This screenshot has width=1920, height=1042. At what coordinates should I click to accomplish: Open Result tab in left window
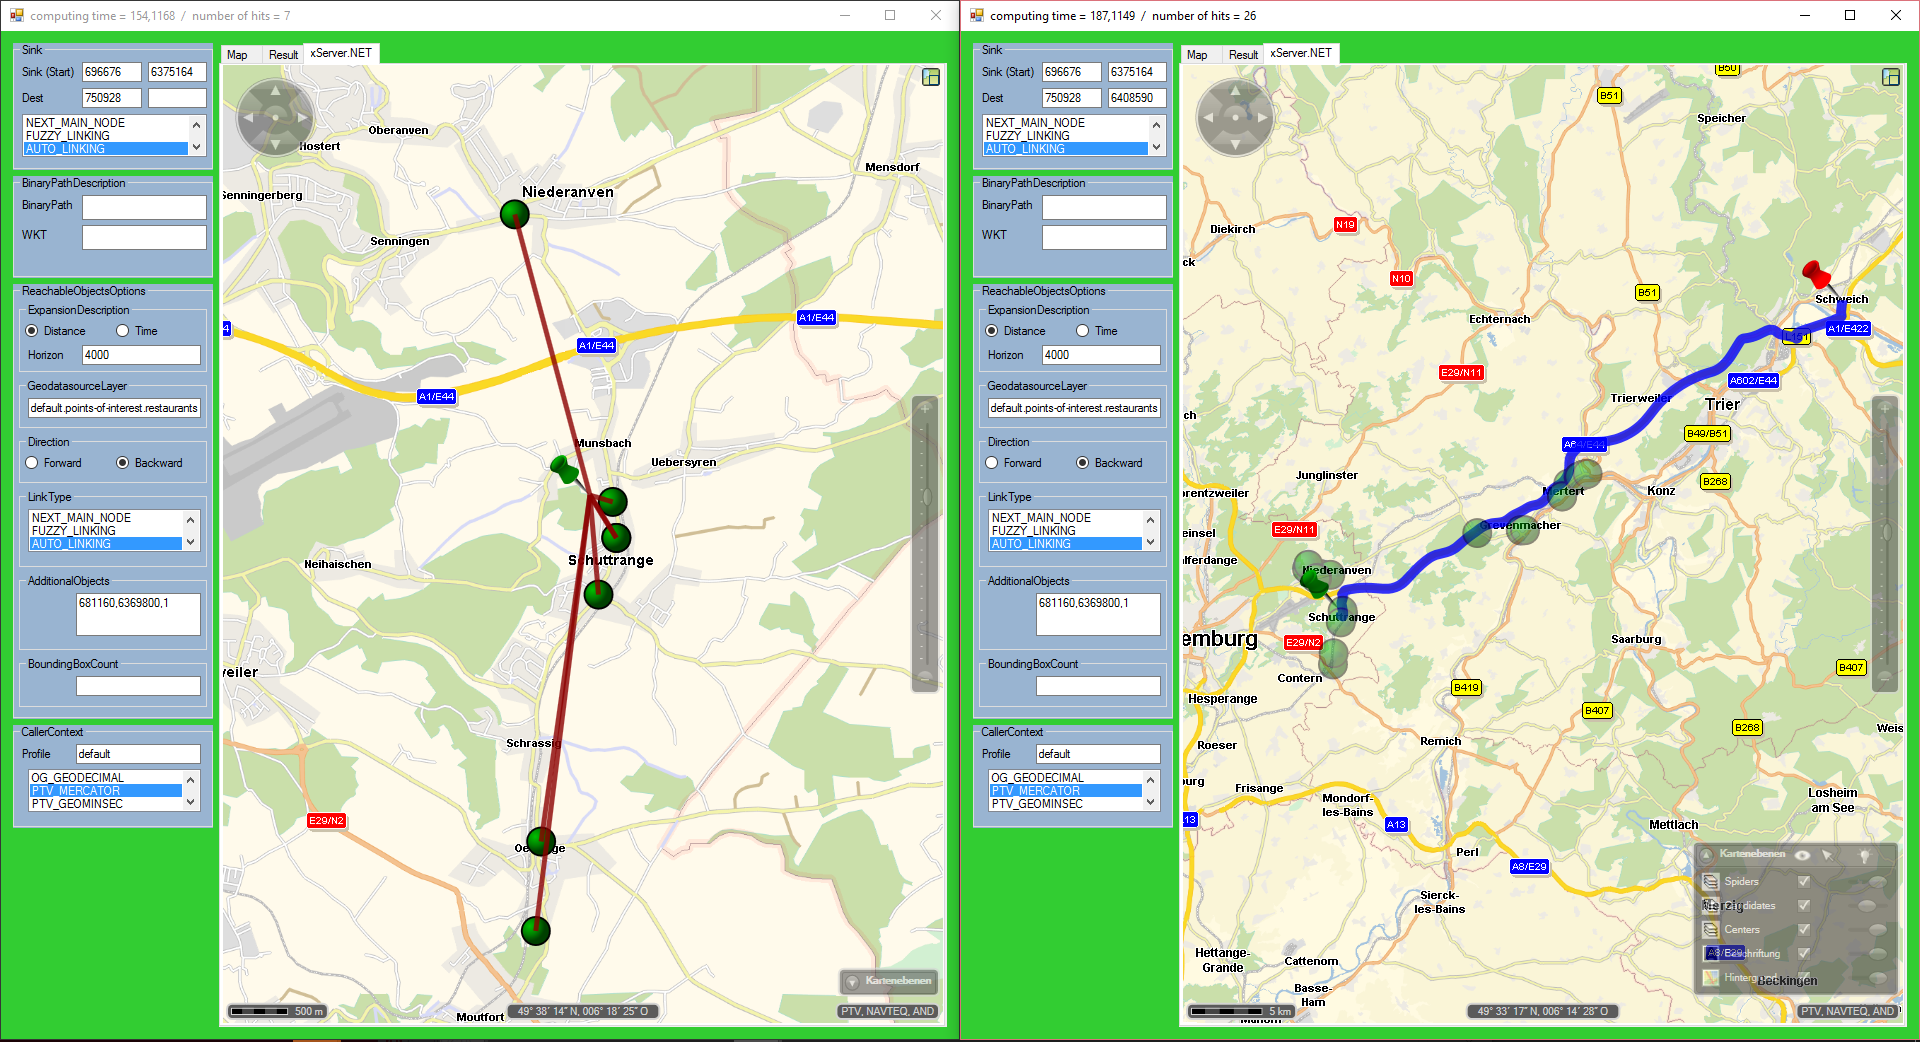tap(283, 55)
